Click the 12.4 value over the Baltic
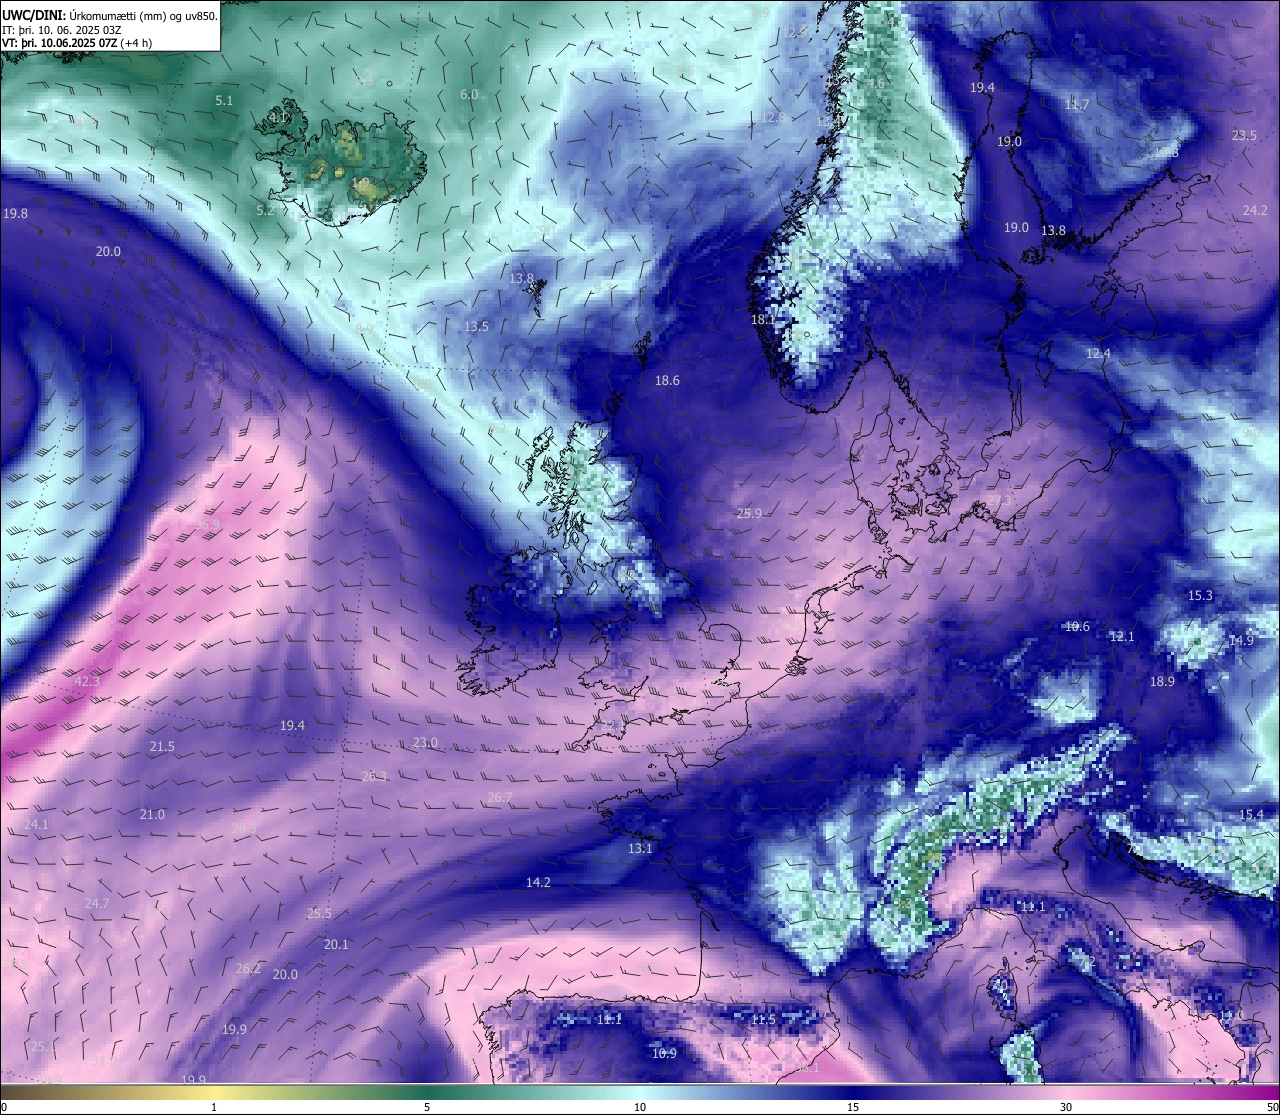The height and width of the screenshot is (1115, 1280). [x=1098, y=354]
